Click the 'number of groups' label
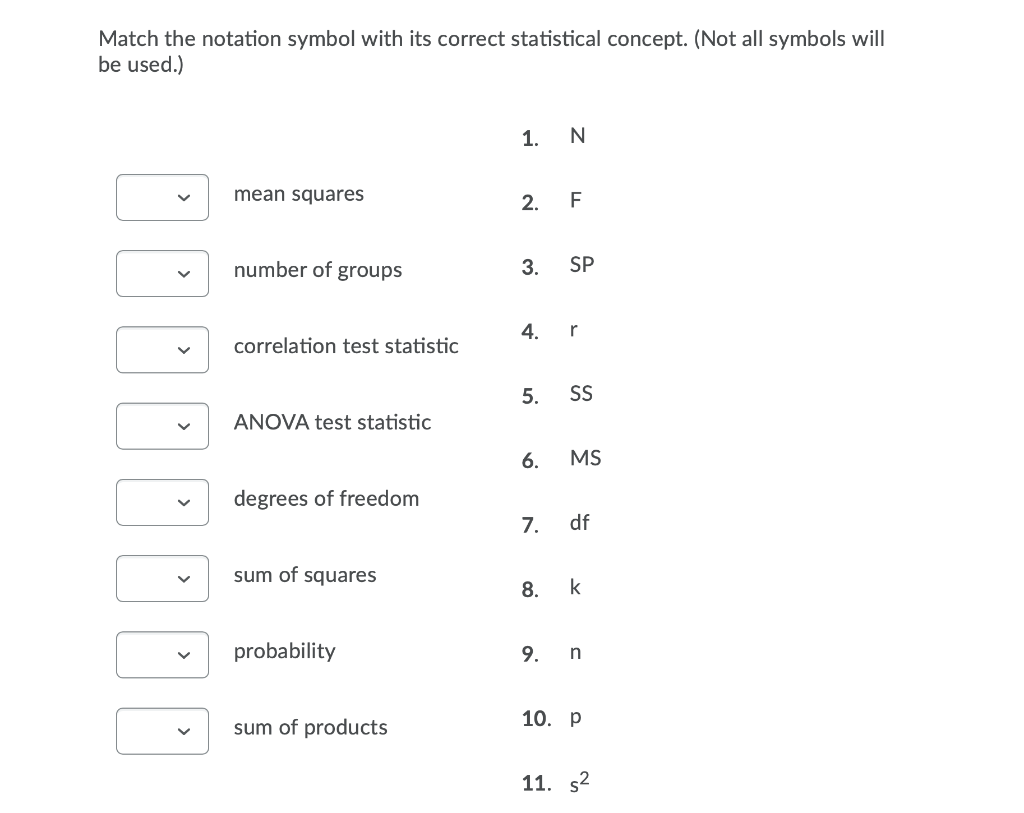This screenshot has height=813, width=1024. coord(318,270)
